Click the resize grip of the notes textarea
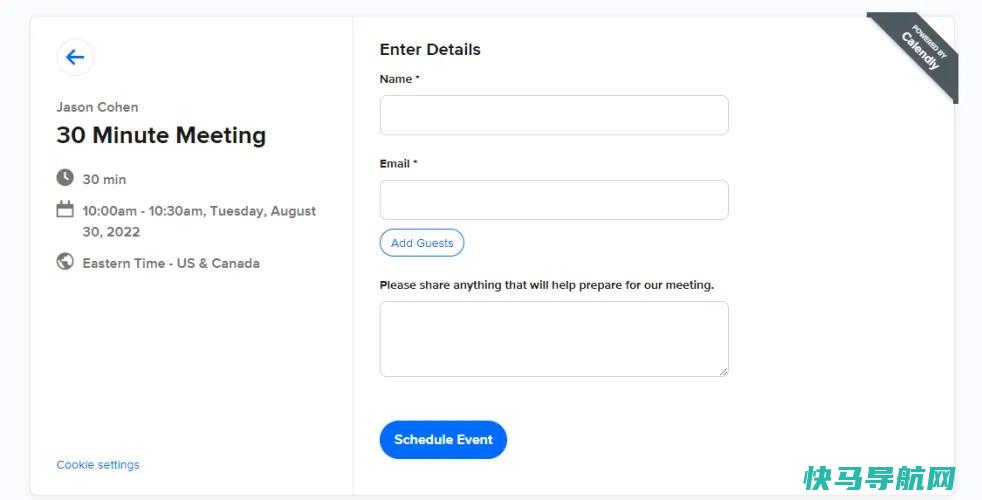 pyautogui.click(x=723, y=372)
